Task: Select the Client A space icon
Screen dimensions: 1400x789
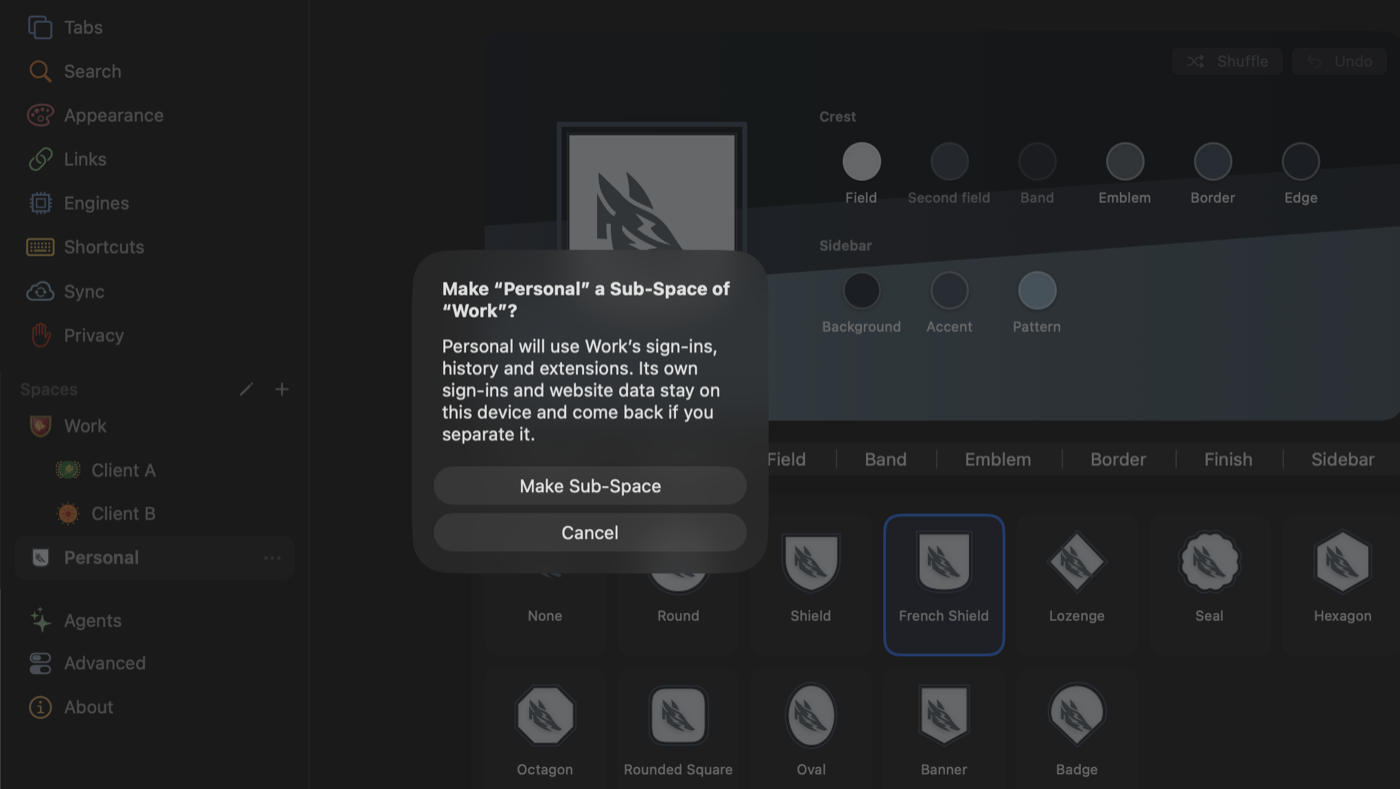Action: click(x=68, y=470)
